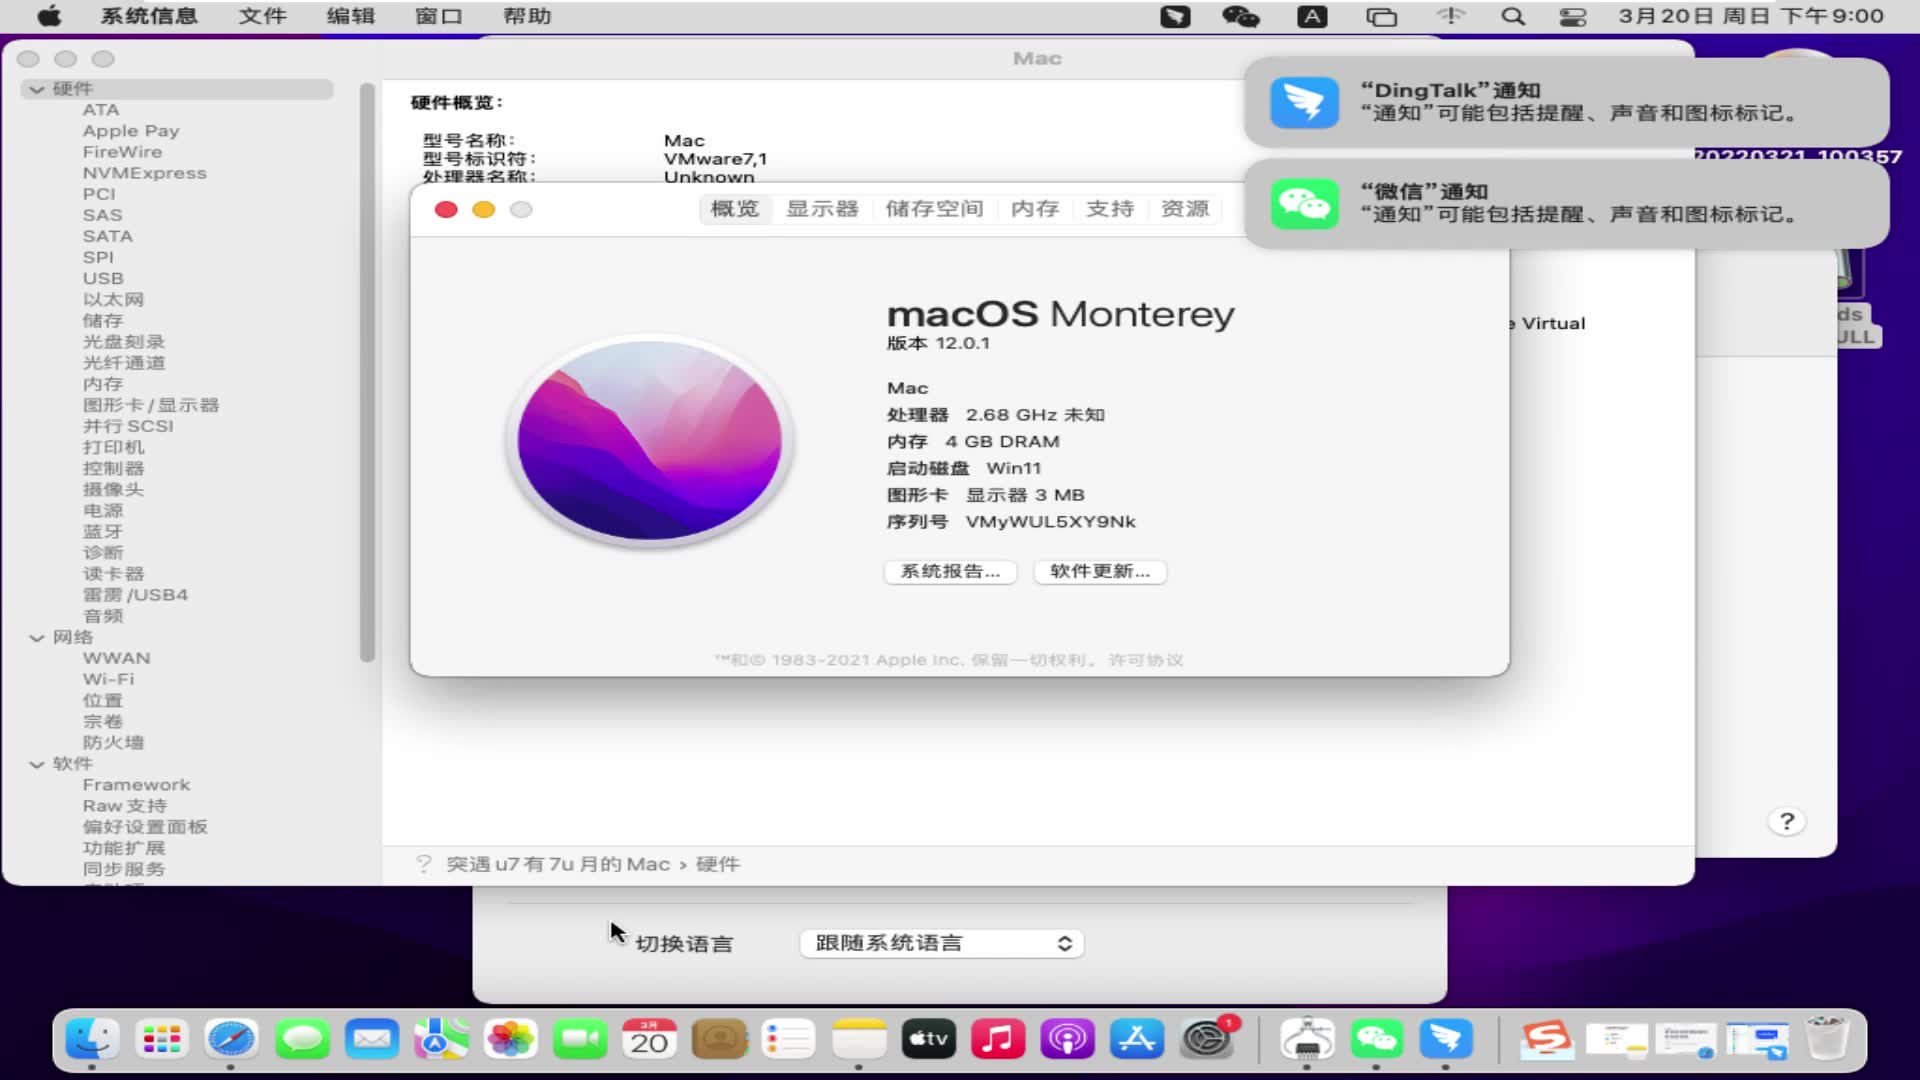The height and width of the screenshot is (1080, 1920).
Task: Click the sidebar vertical scrollbar
Action: [x=367, y=372]
